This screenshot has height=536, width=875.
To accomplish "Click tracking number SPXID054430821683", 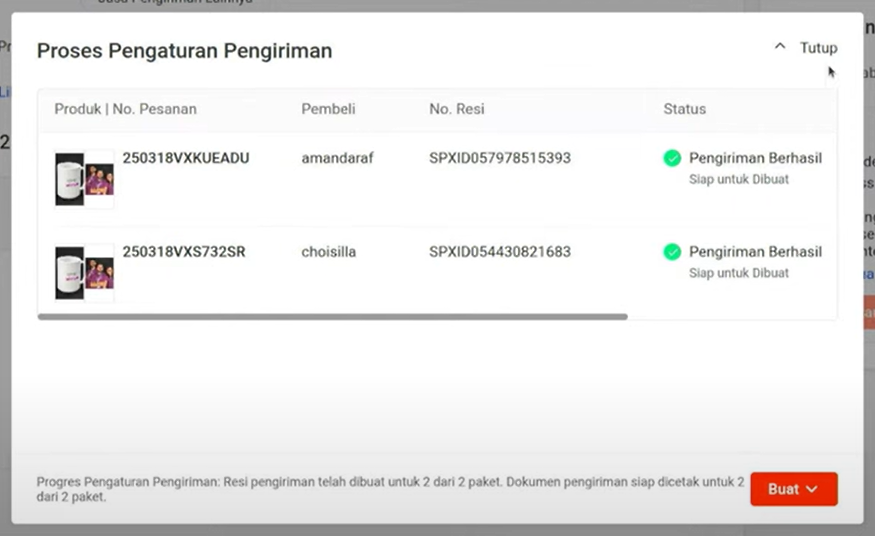I will coord(500,252).
